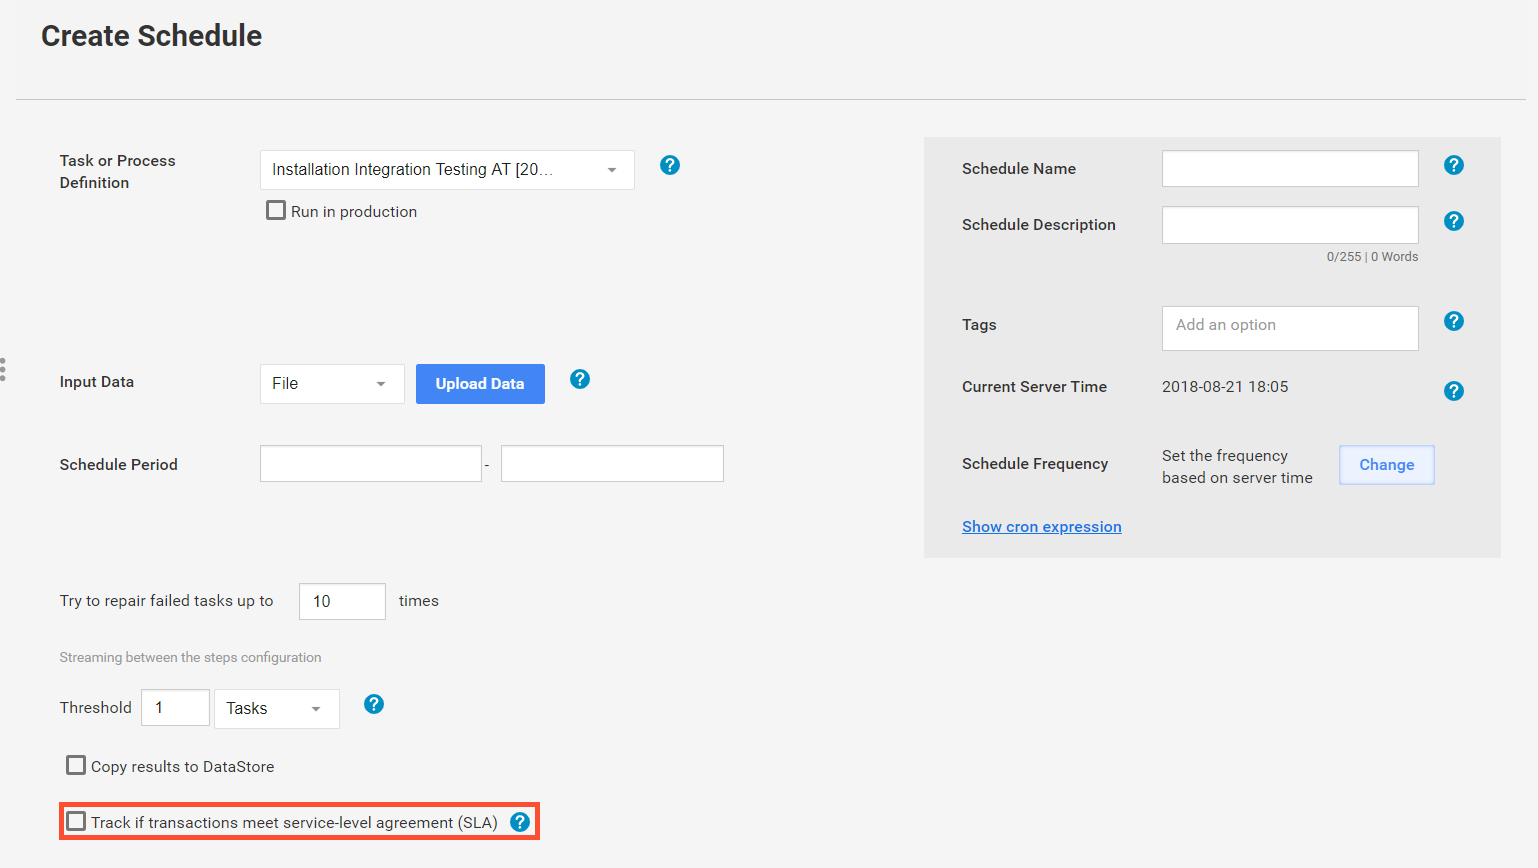Click into the Schedule Name field
The height and width of the screenshot is (868, 1538).
1290,168
